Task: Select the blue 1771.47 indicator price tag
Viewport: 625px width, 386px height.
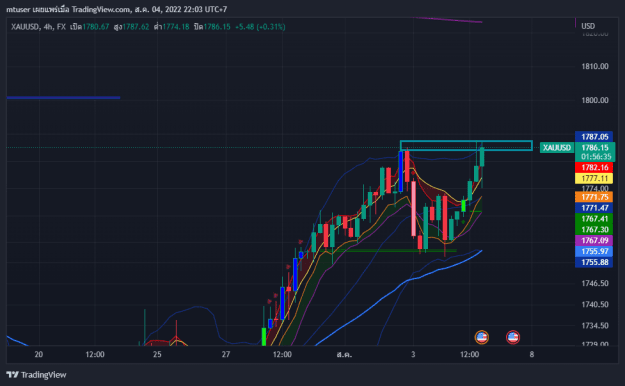Action: click(x=594, y=208)
